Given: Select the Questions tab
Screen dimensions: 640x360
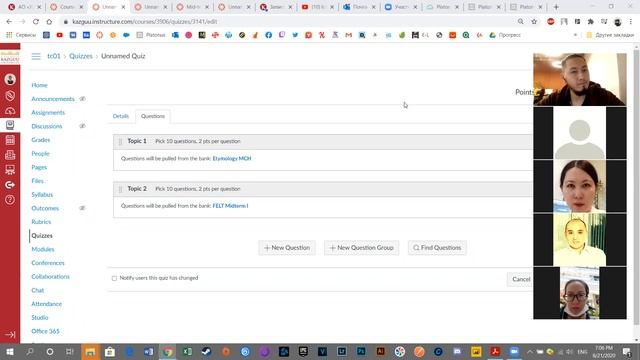Looking at the screenshot, I should [x=153, y=116].
